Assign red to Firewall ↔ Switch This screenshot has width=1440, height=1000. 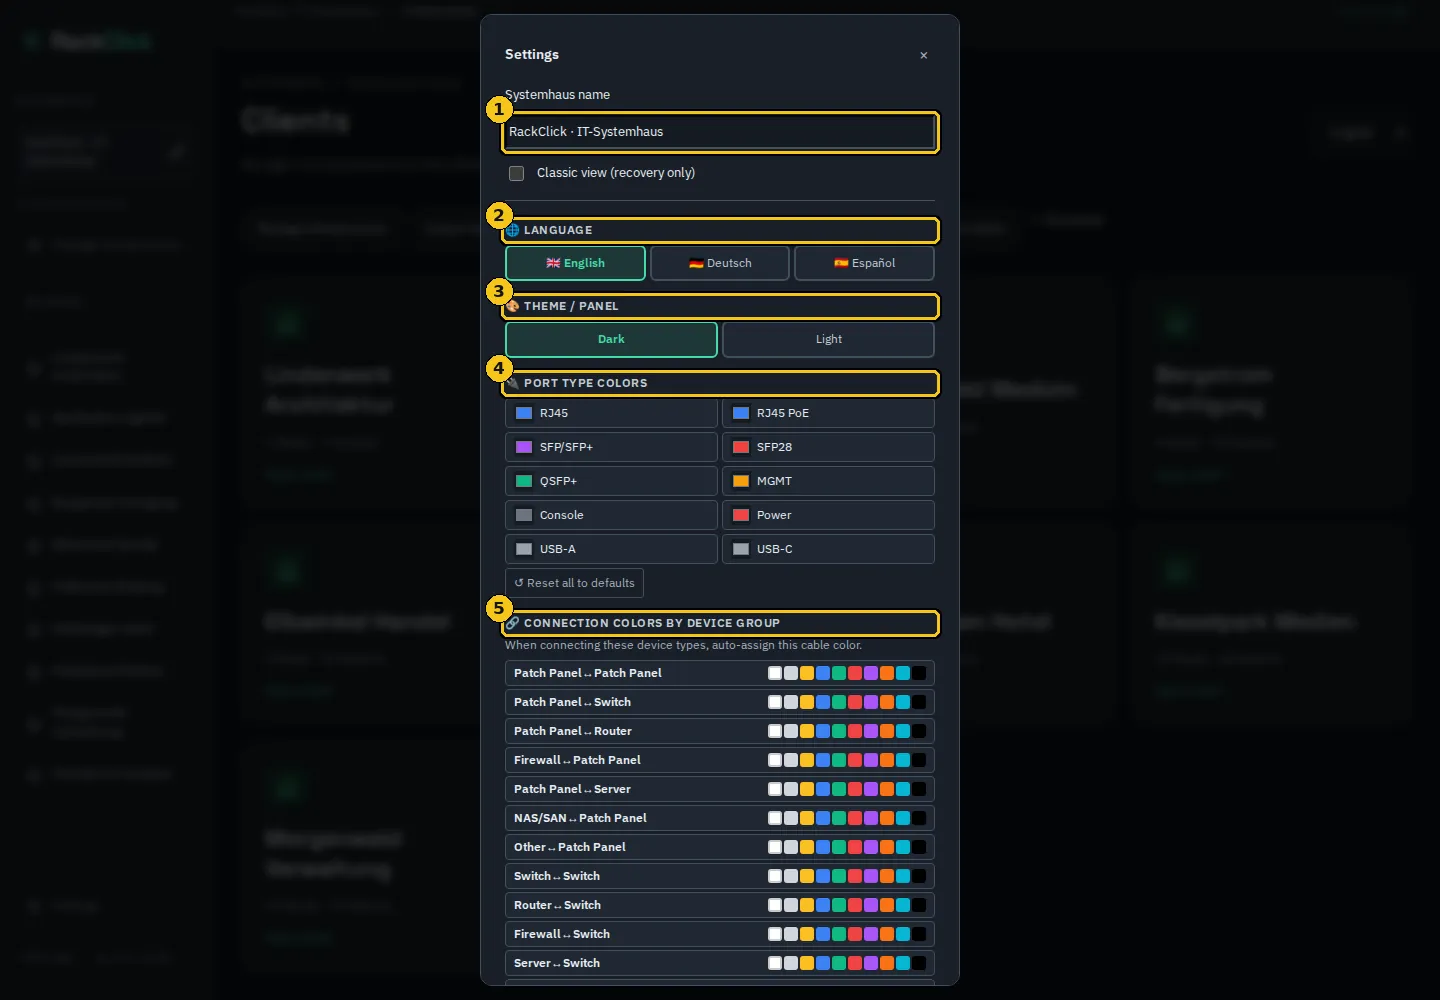855,934
